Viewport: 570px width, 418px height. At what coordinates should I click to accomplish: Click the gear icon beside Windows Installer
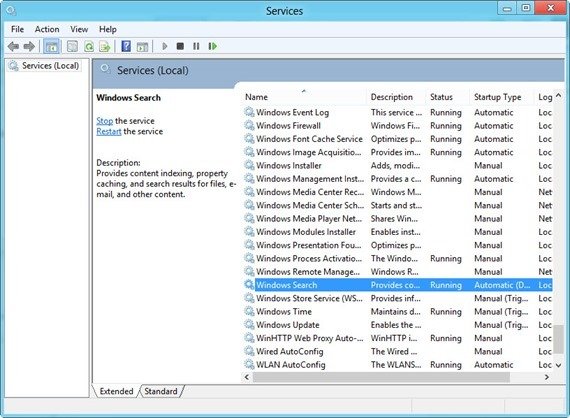coord(249,165)
